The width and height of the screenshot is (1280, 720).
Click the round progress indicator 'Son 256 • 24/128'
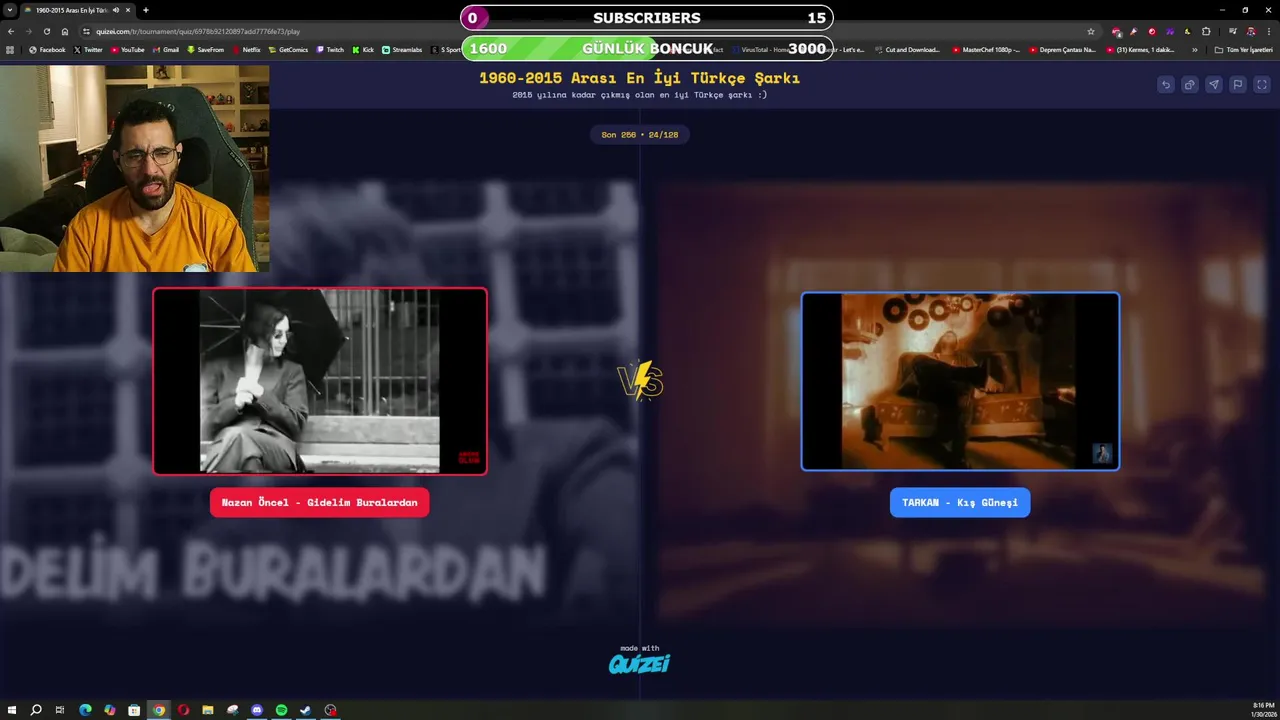[x=640, y=134]
